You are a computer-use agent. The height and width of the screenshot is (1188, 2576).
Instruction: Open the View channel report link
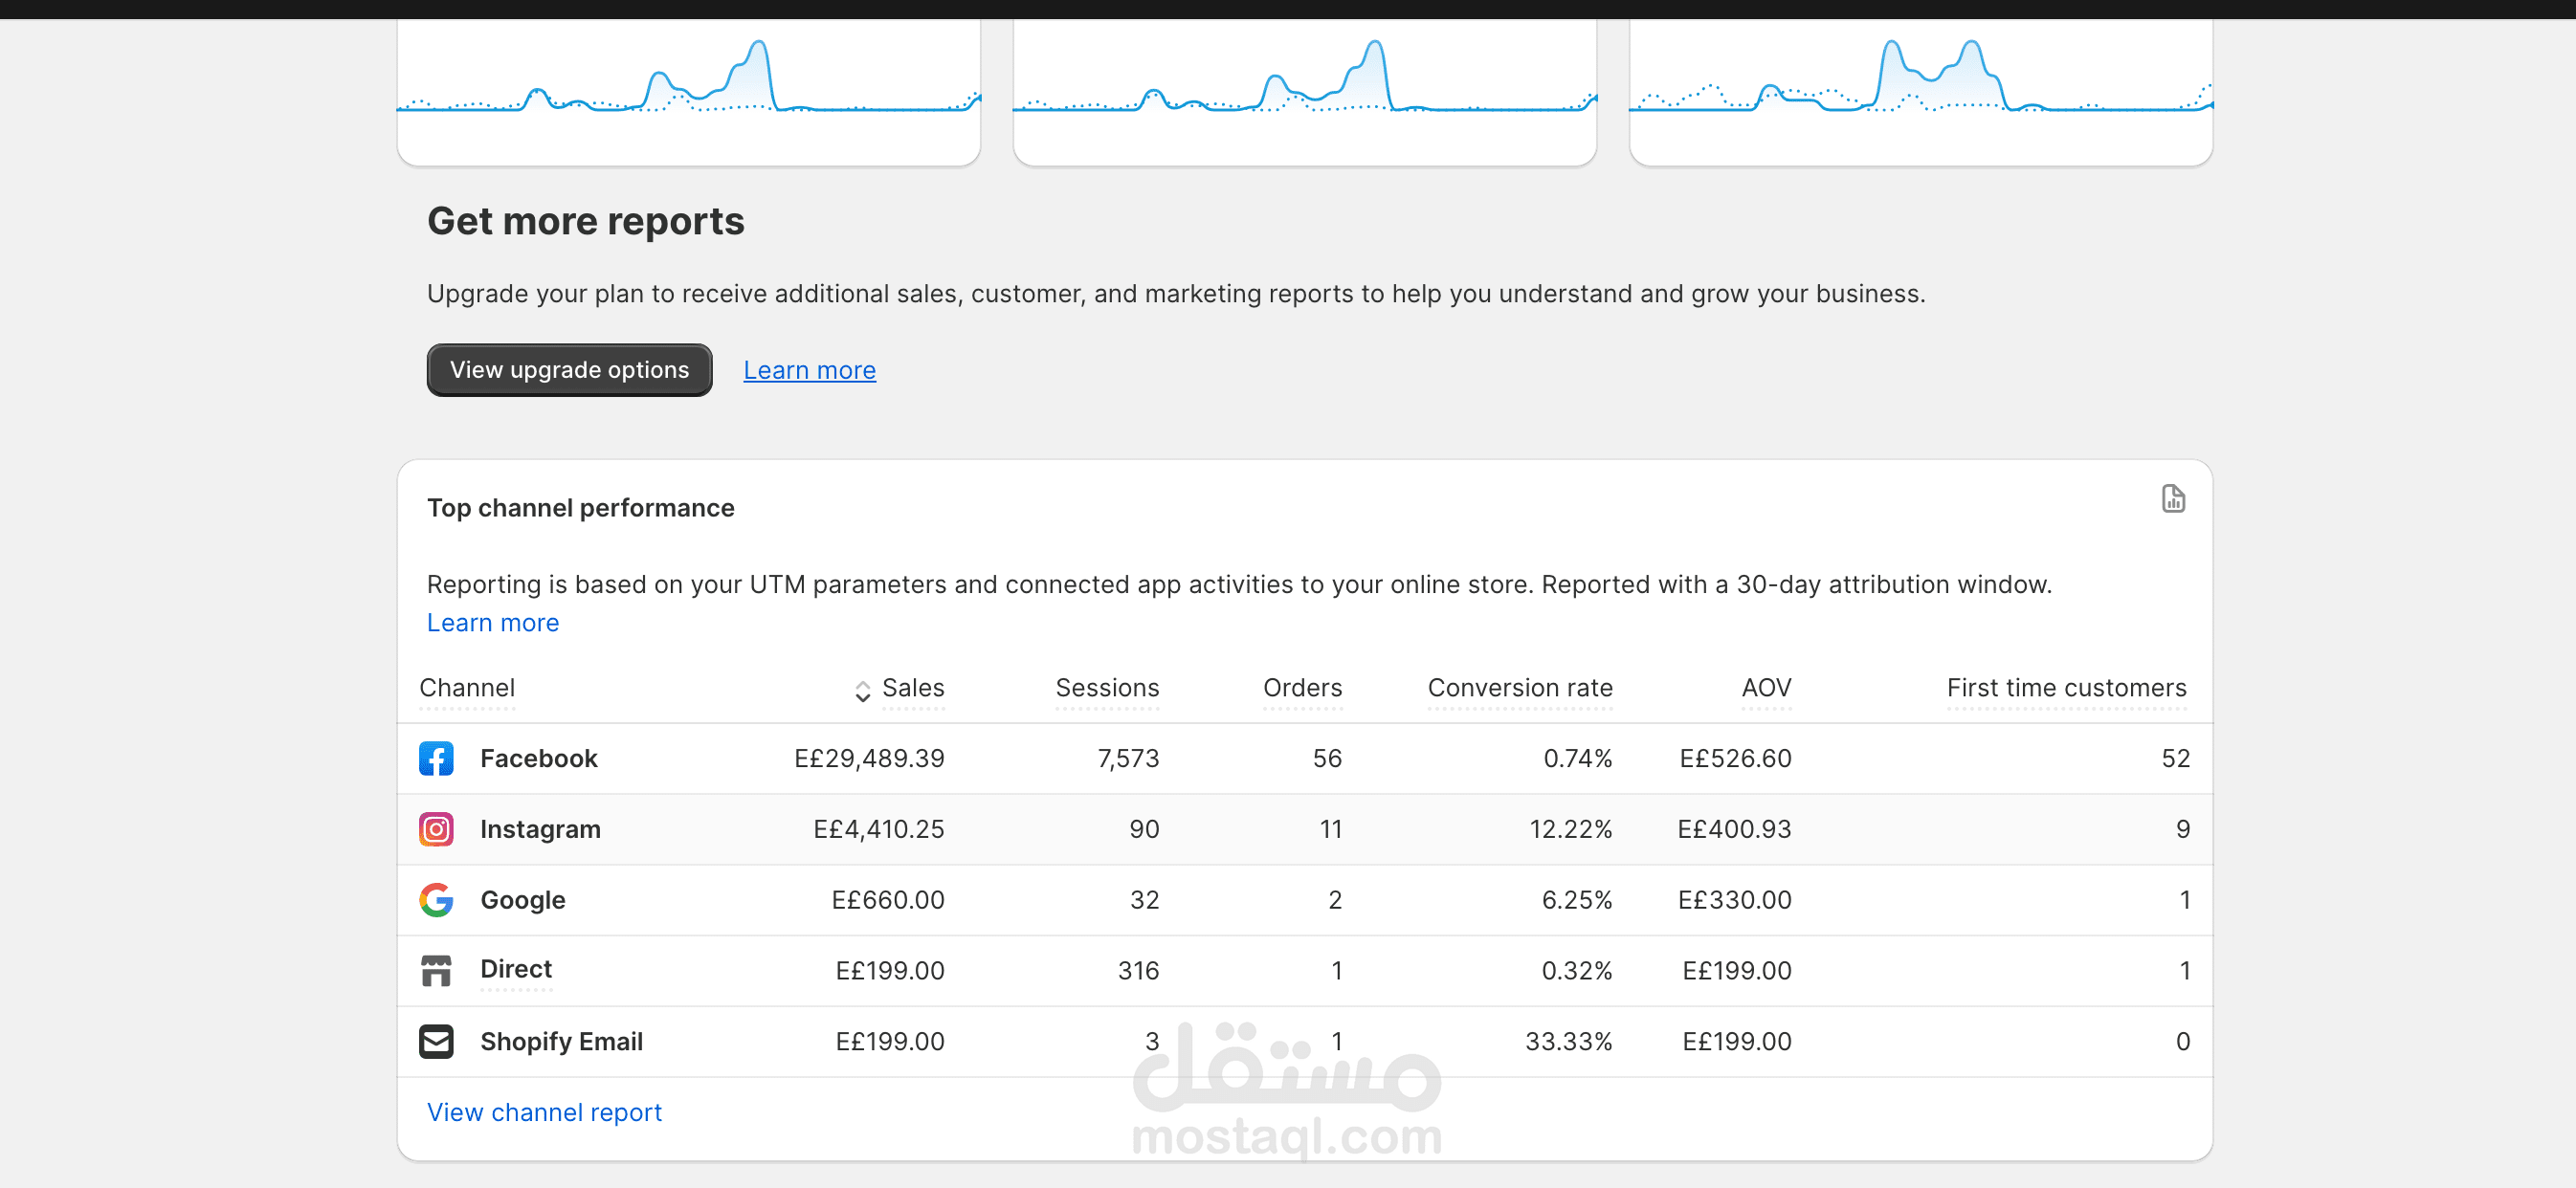pos(544,1112)
